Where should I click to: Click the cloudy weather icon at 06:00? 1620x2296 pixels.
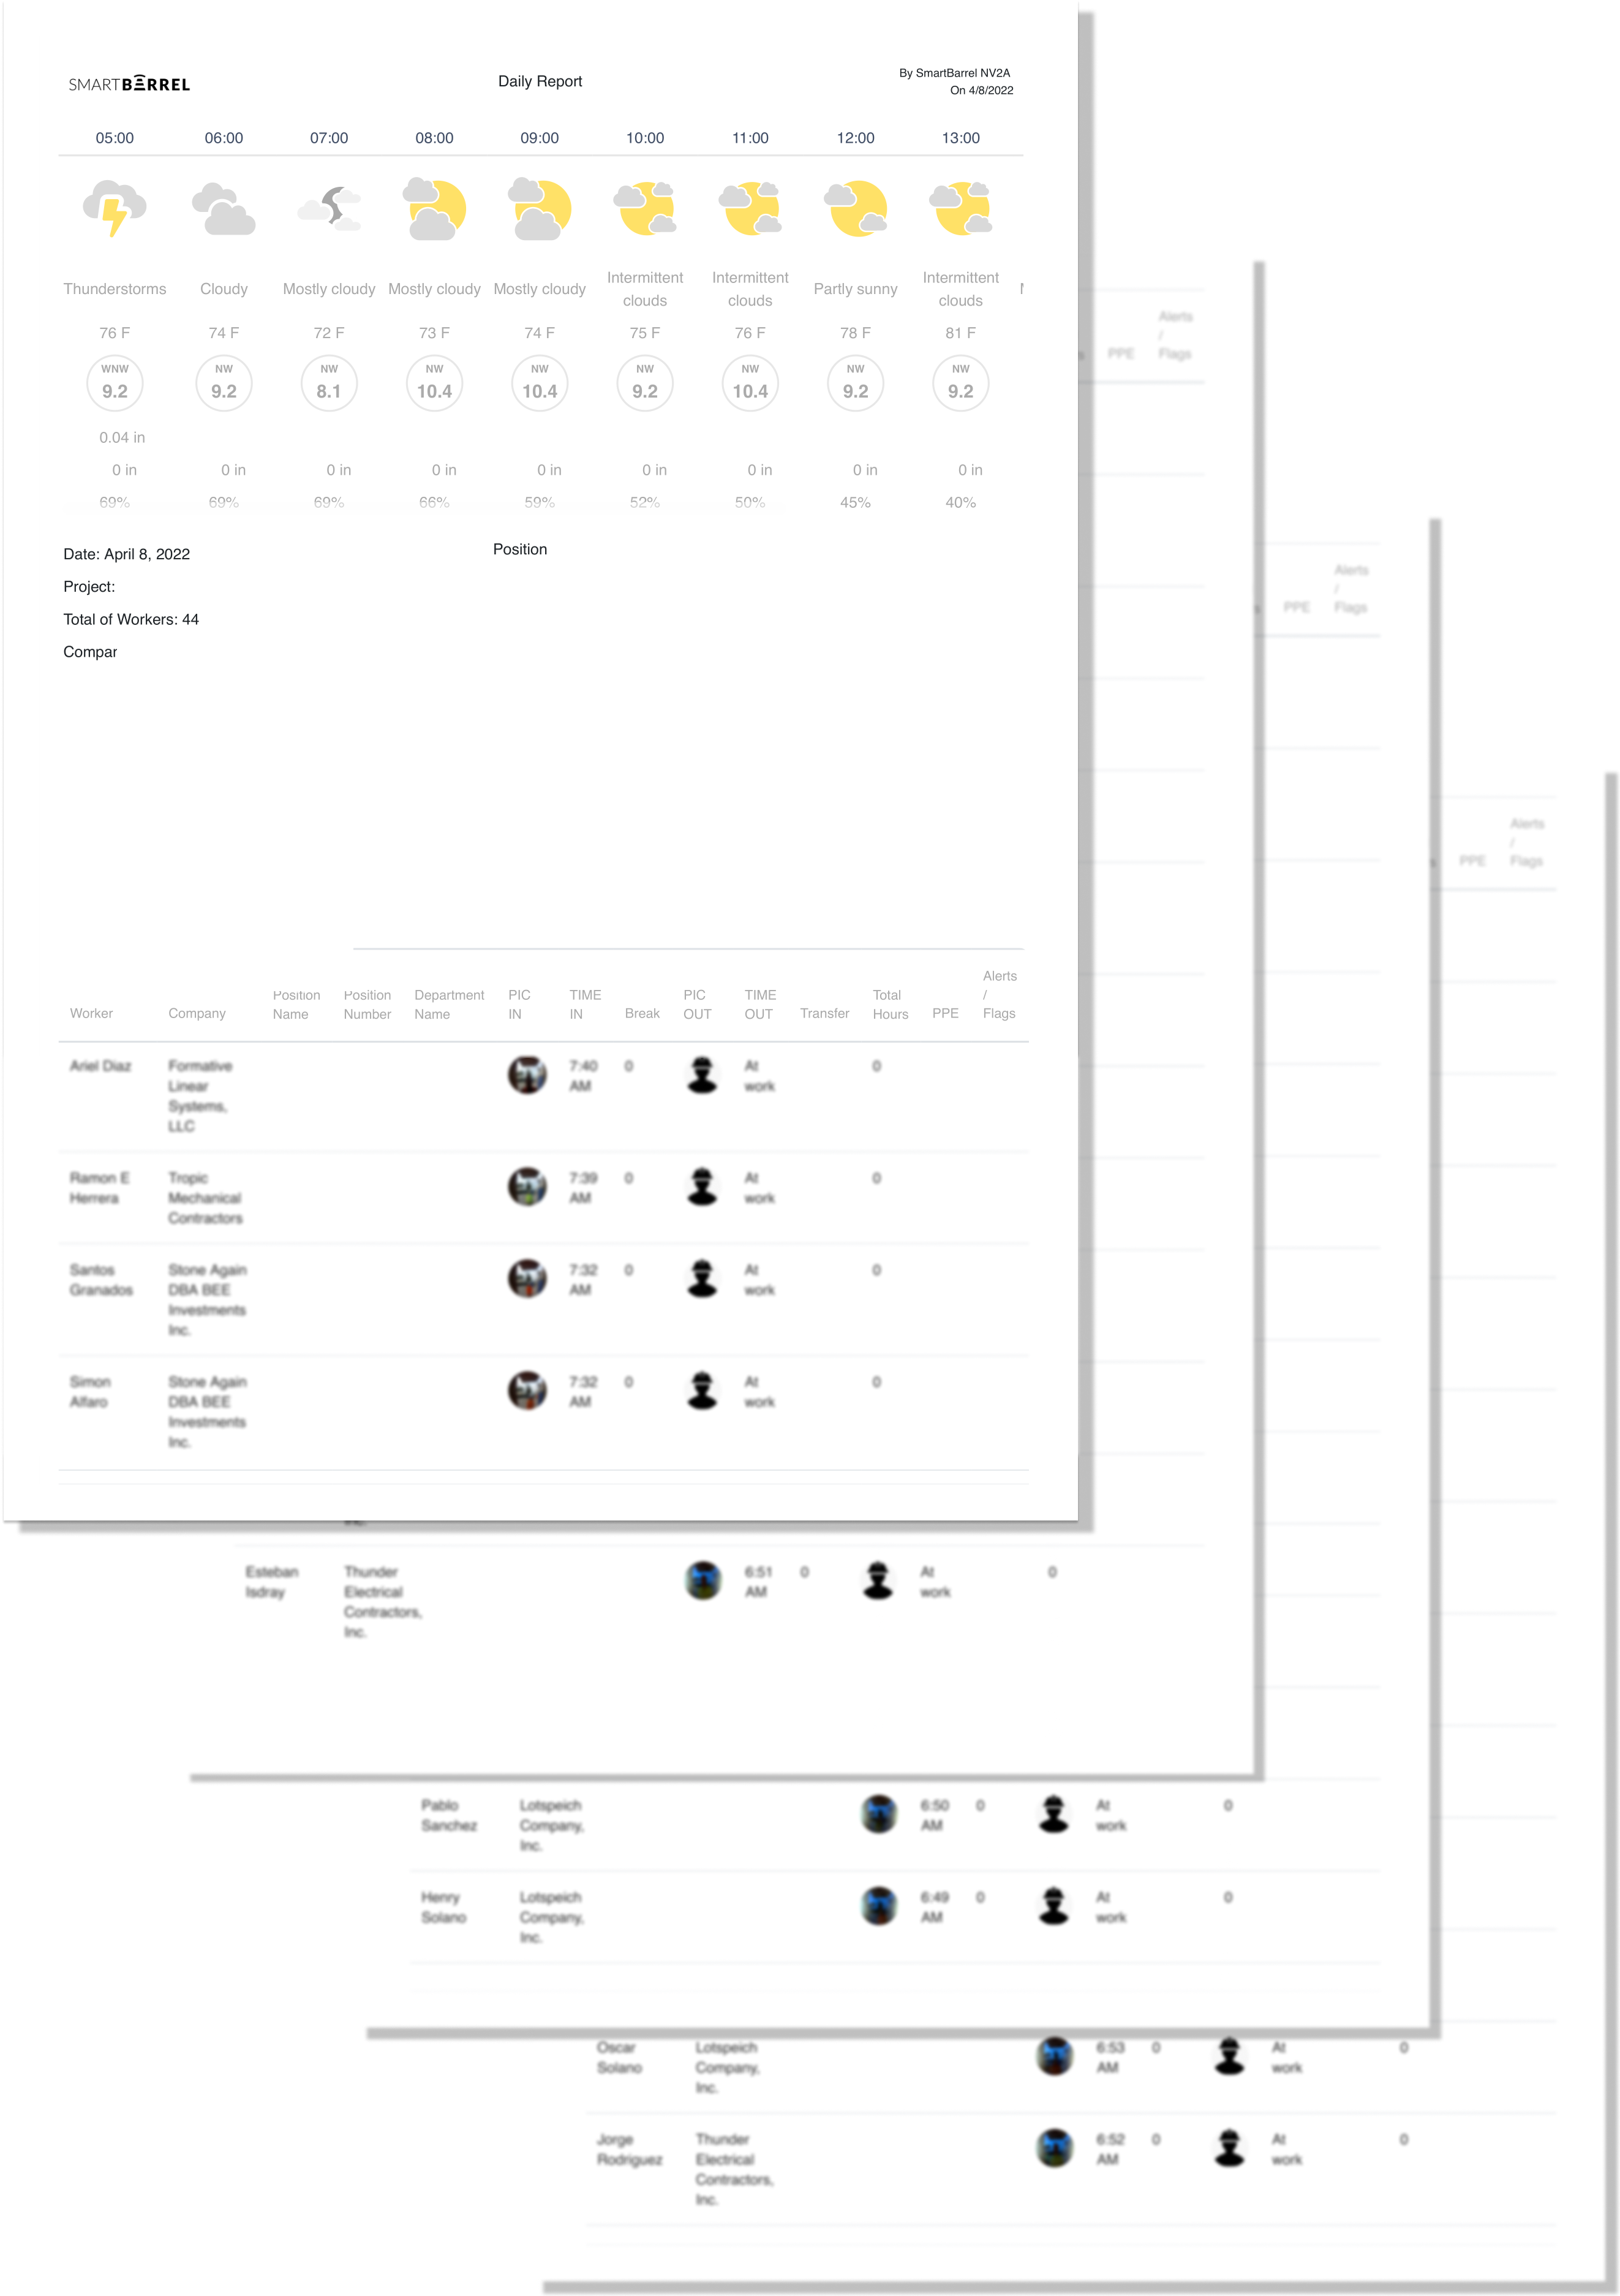click(223, 207)
